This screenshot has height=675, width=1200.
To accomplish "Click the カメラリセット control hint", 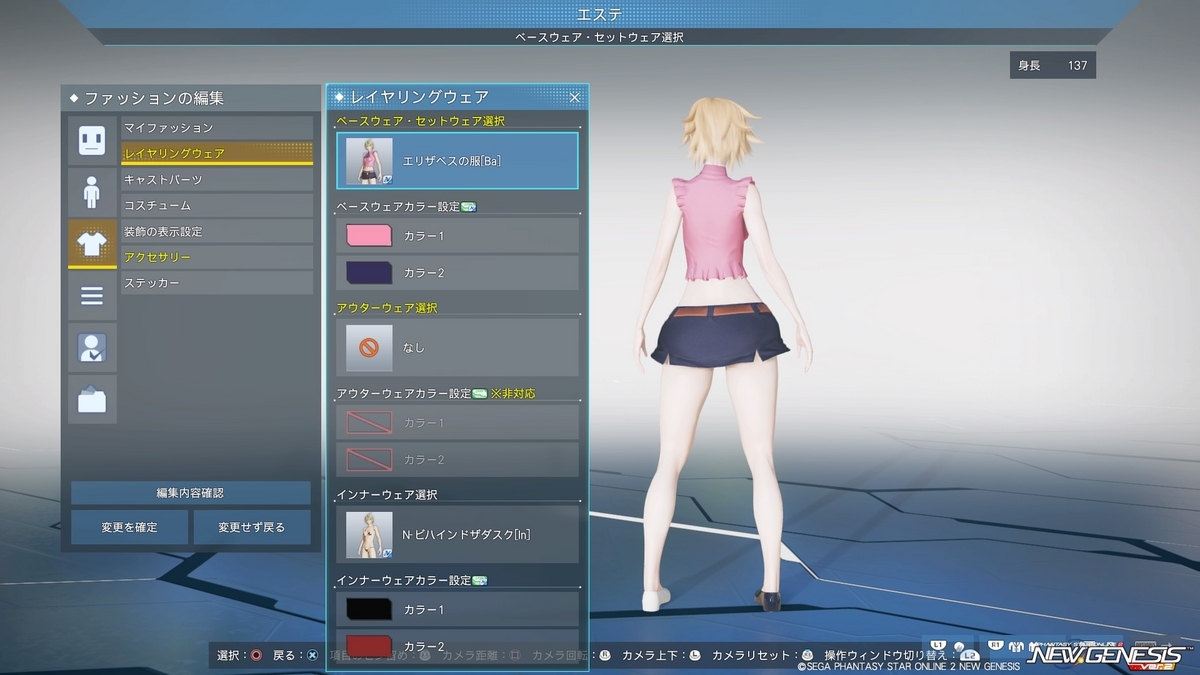I will click(x=761, y=656).
